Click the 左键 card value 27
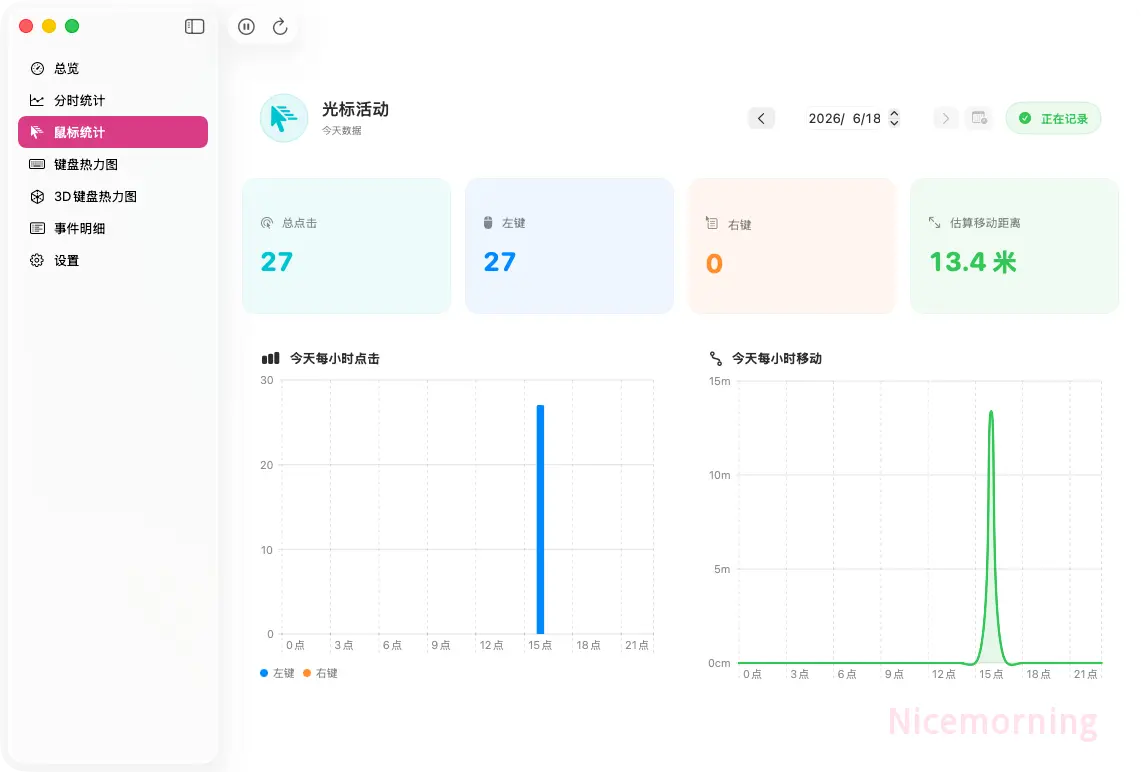This screenshot has width=1143, height=772. tap(499, 262)
